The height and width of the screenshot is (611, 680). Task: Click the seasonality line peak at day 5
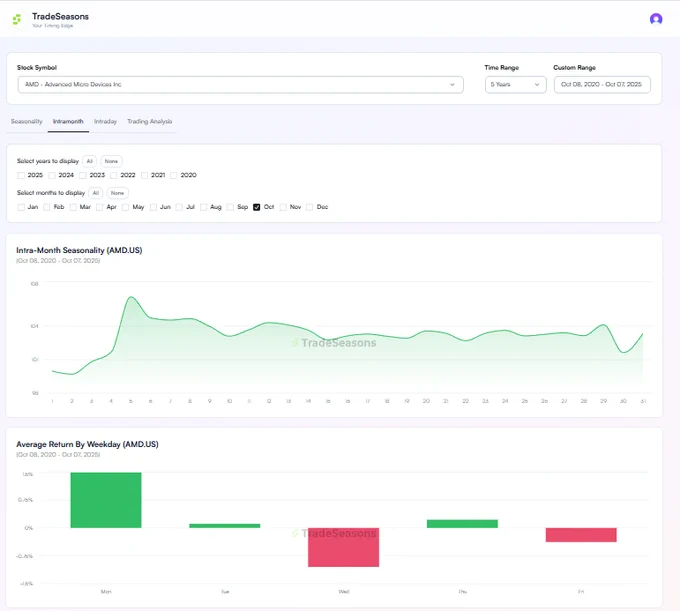(131, 297)
